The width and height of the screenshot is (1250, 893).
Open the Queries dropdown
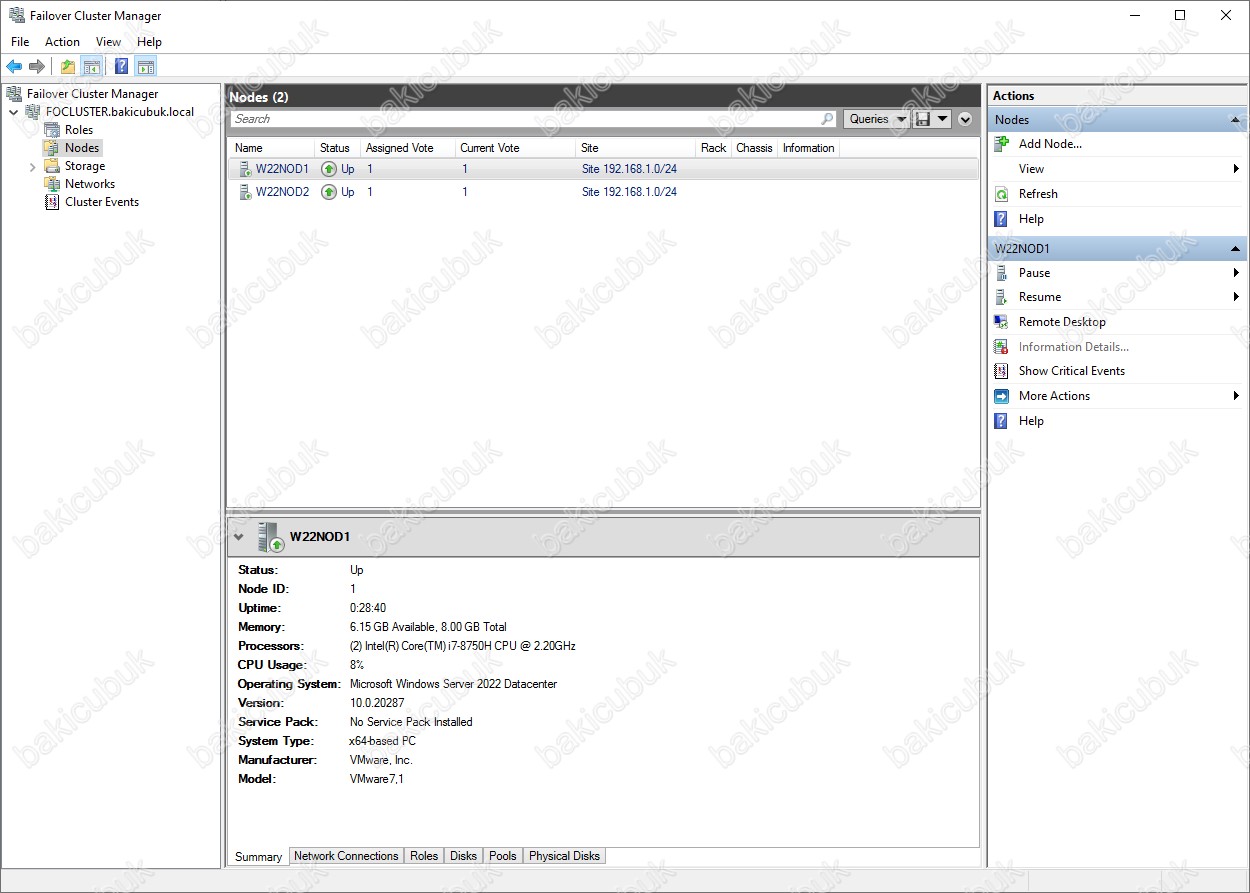click(x=876, y=119)
